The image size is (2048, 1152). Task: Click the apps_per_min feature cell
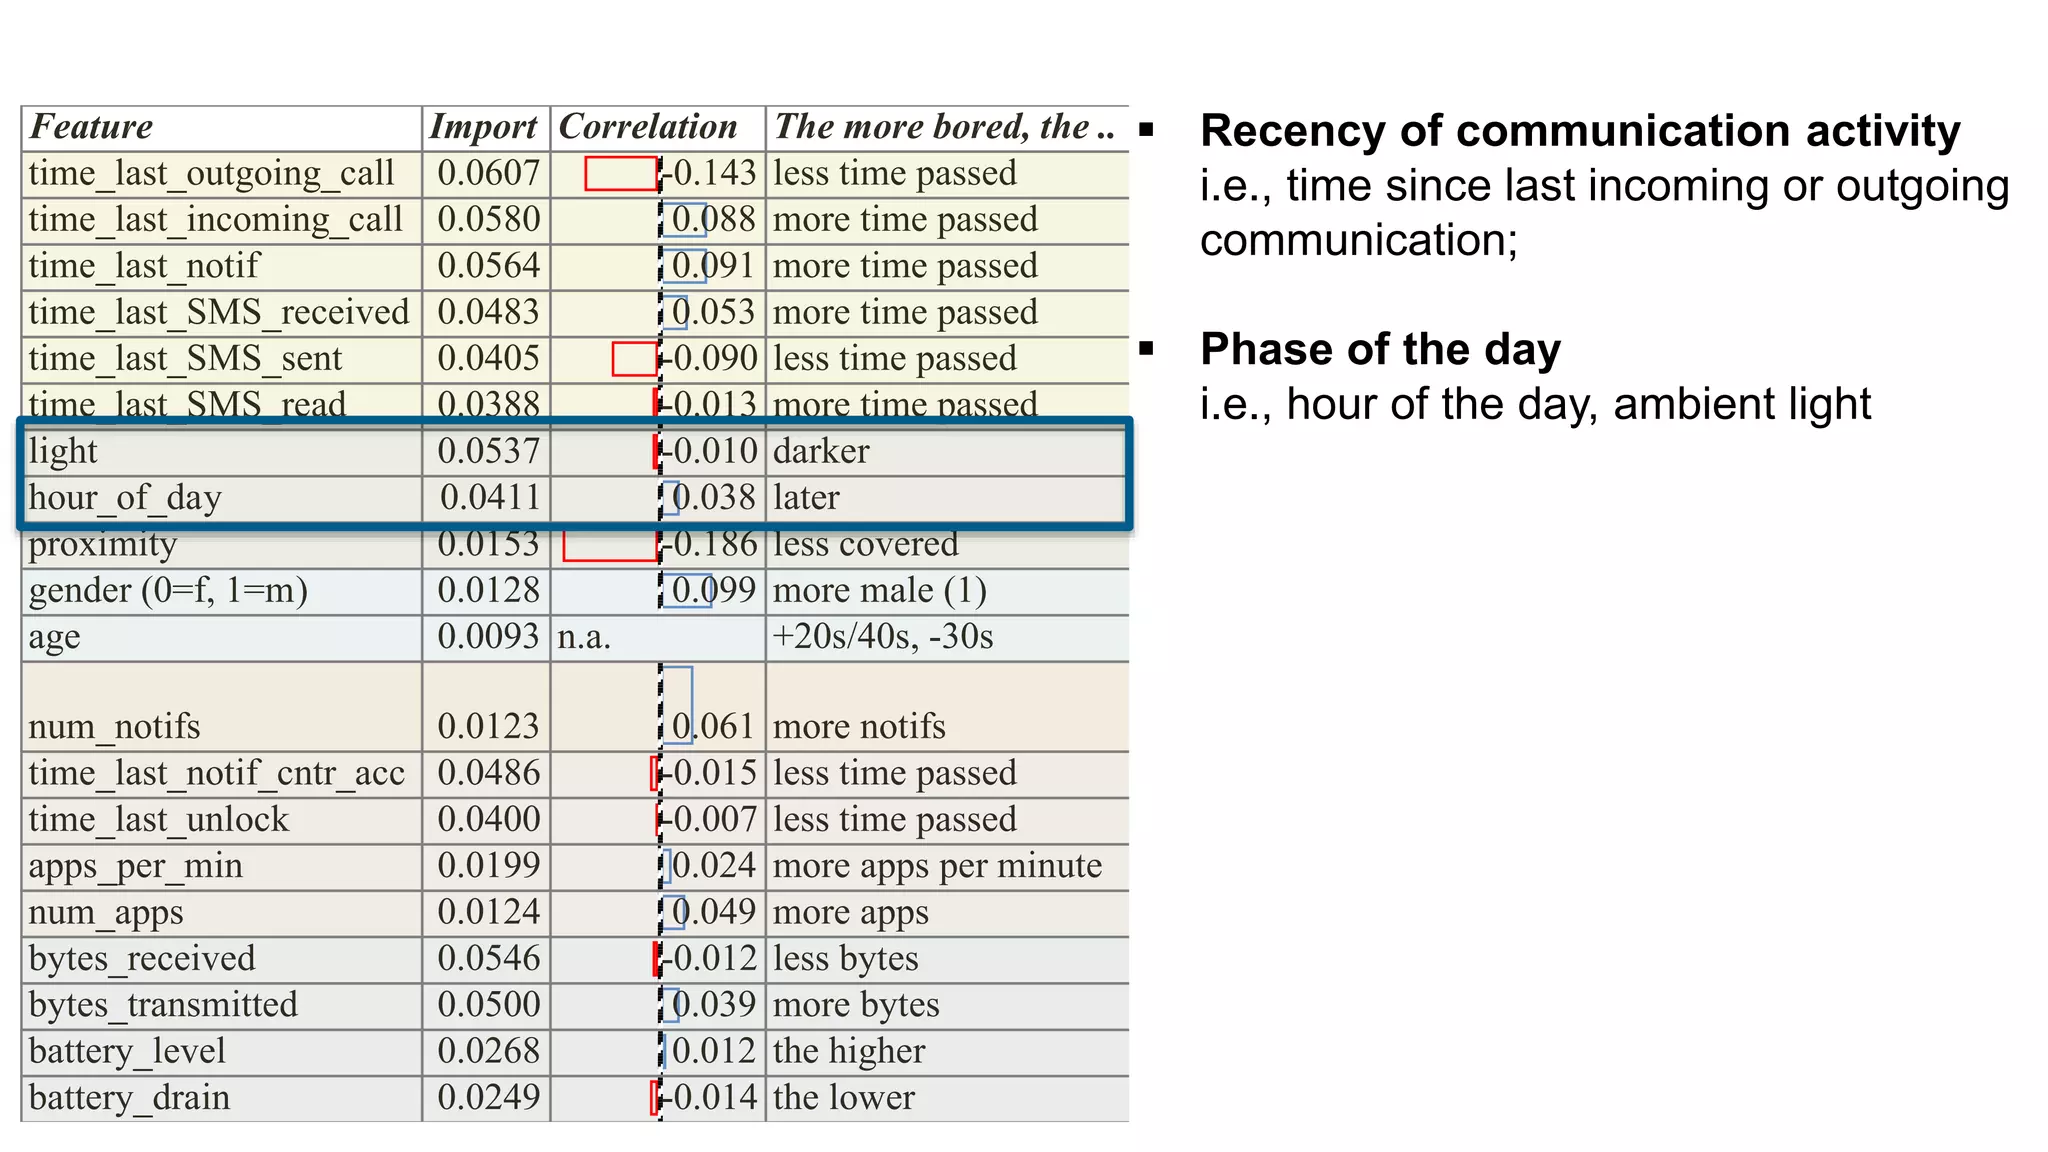221,867
